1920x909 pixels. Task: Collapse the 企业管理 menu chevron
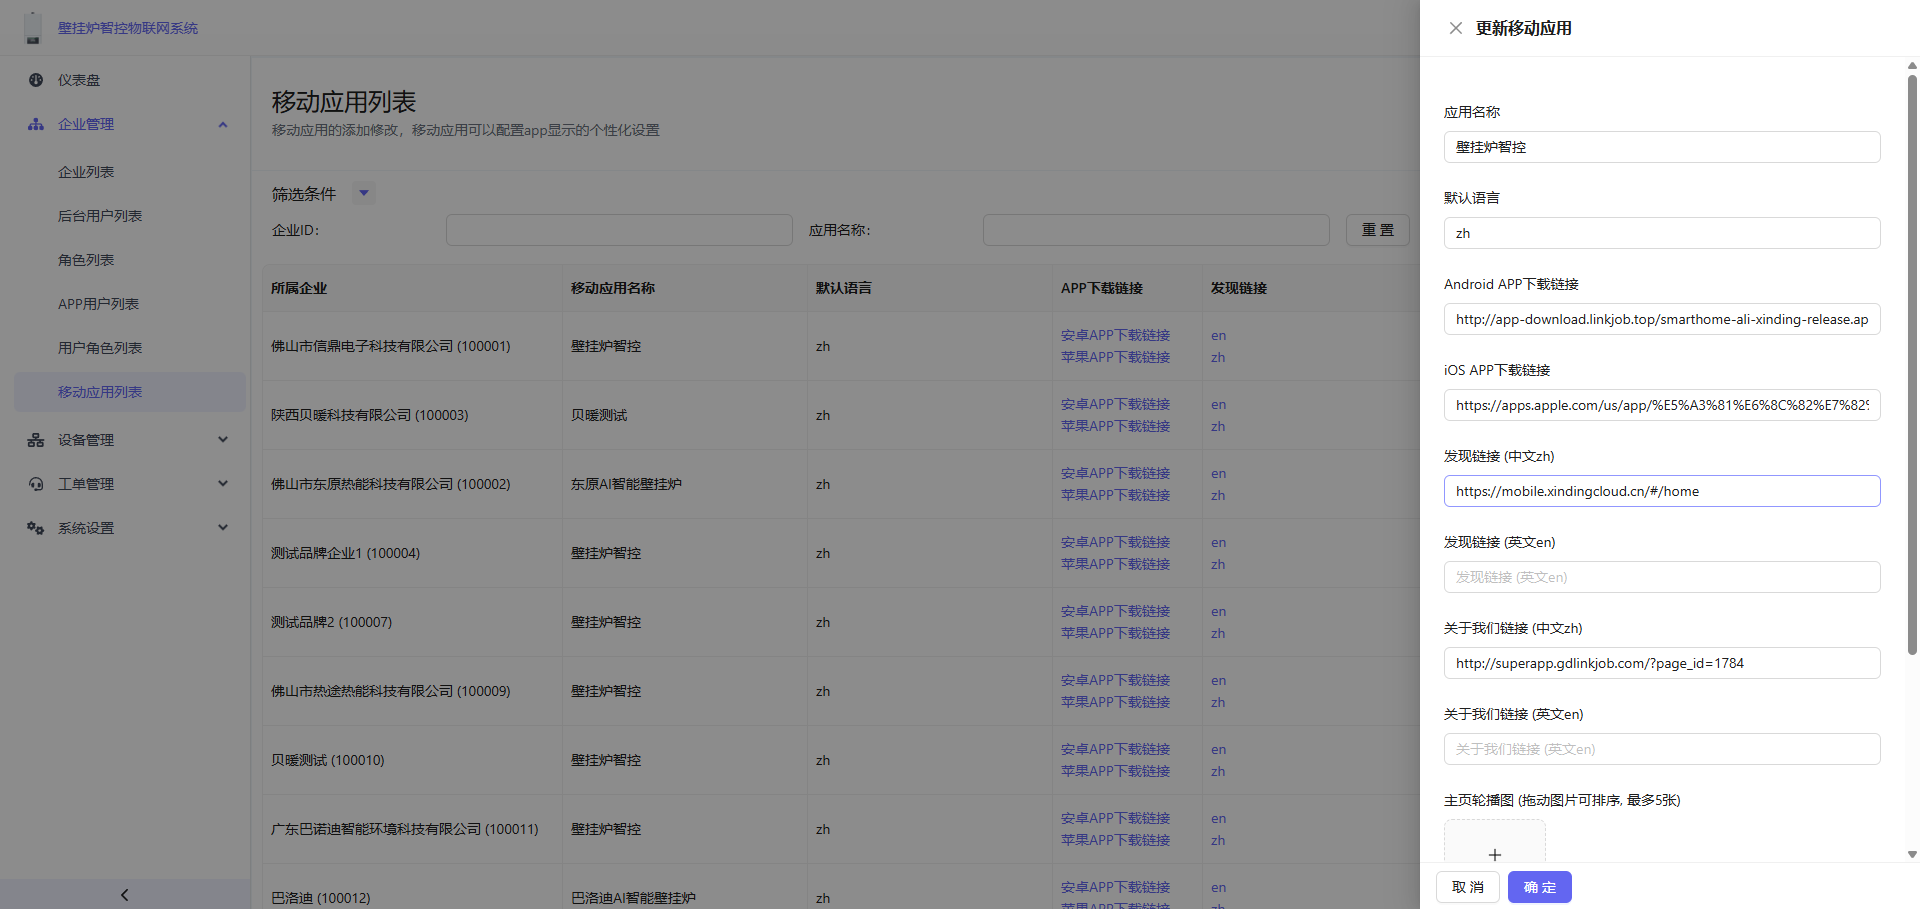click(x=223, y=124)
